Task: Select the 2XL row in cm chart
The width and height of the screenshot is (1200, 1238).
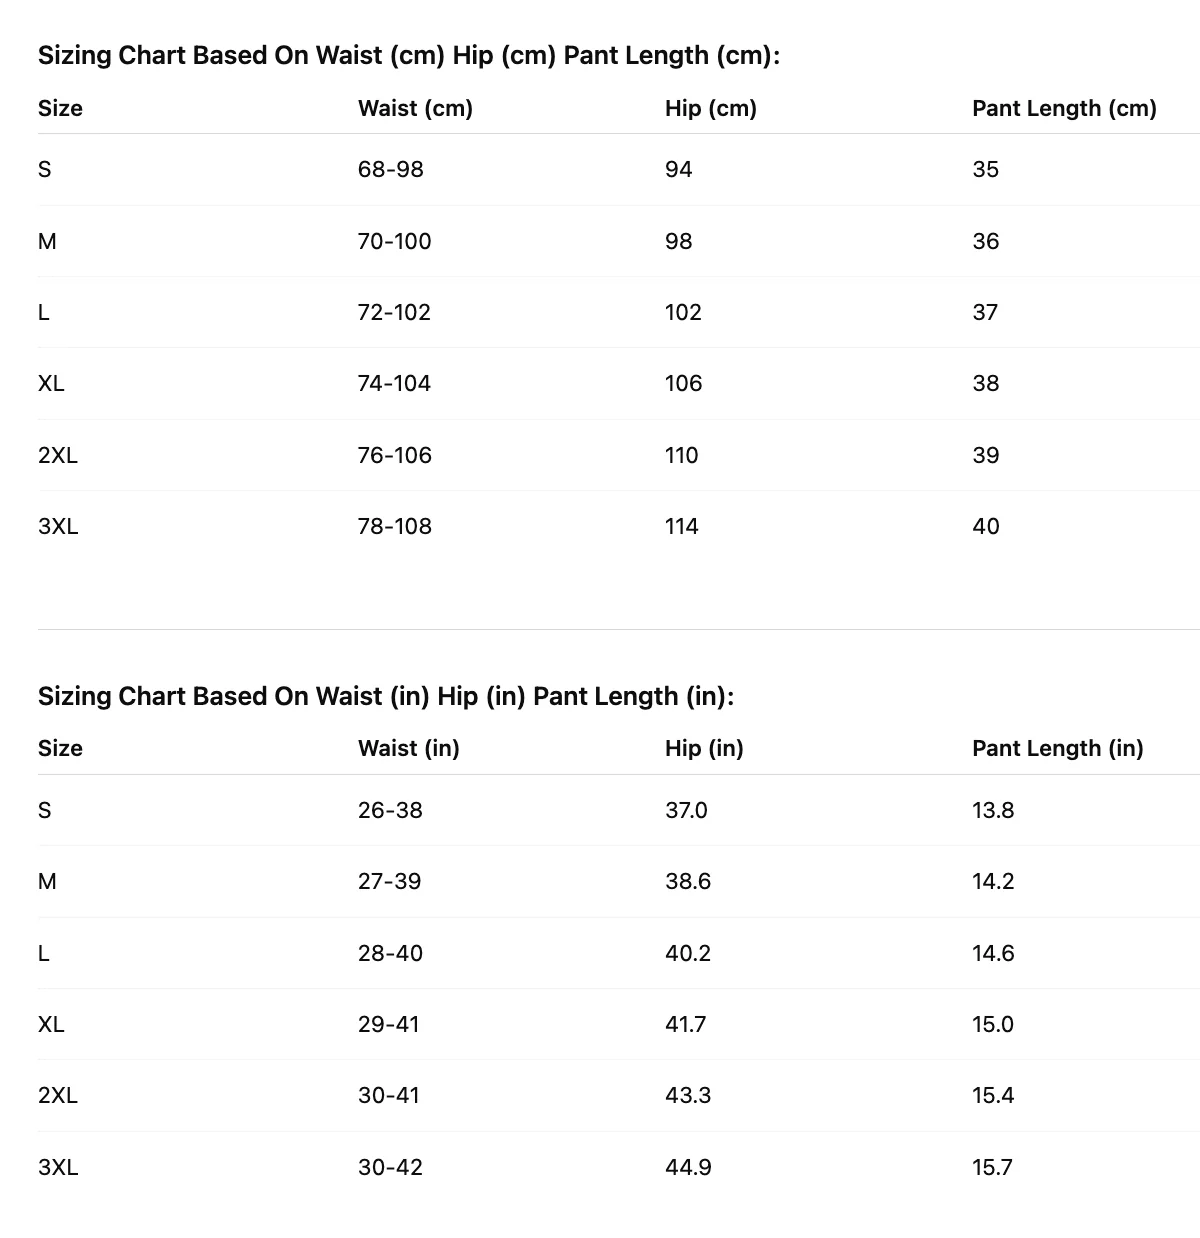Action: (x=619, y=455)
